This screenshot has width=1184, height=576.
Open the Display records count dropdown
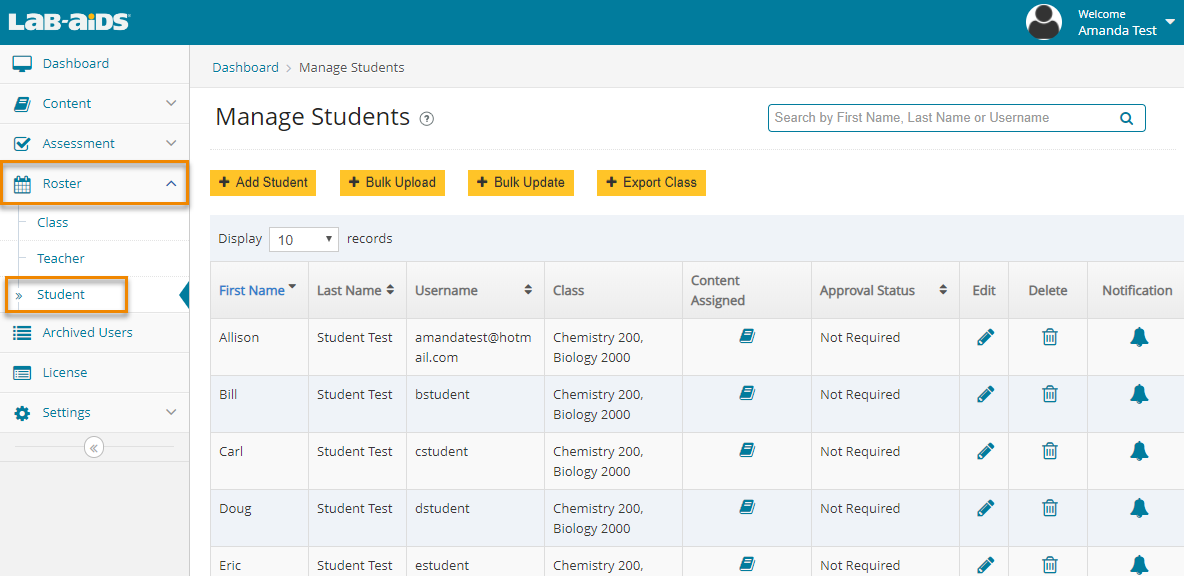pyautogui.click(x=305, y=240)
